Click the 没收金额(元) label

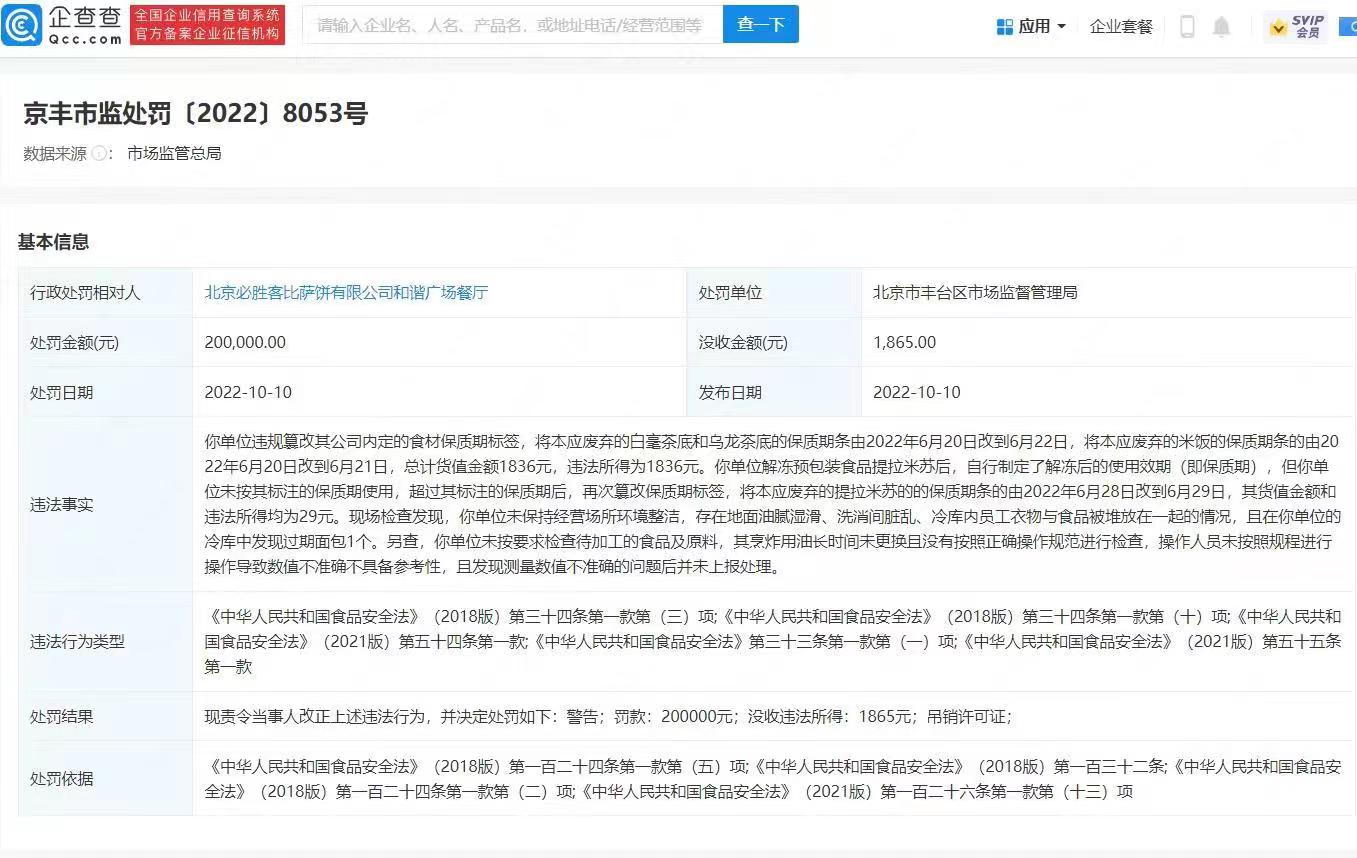click(x=743, y=343)
